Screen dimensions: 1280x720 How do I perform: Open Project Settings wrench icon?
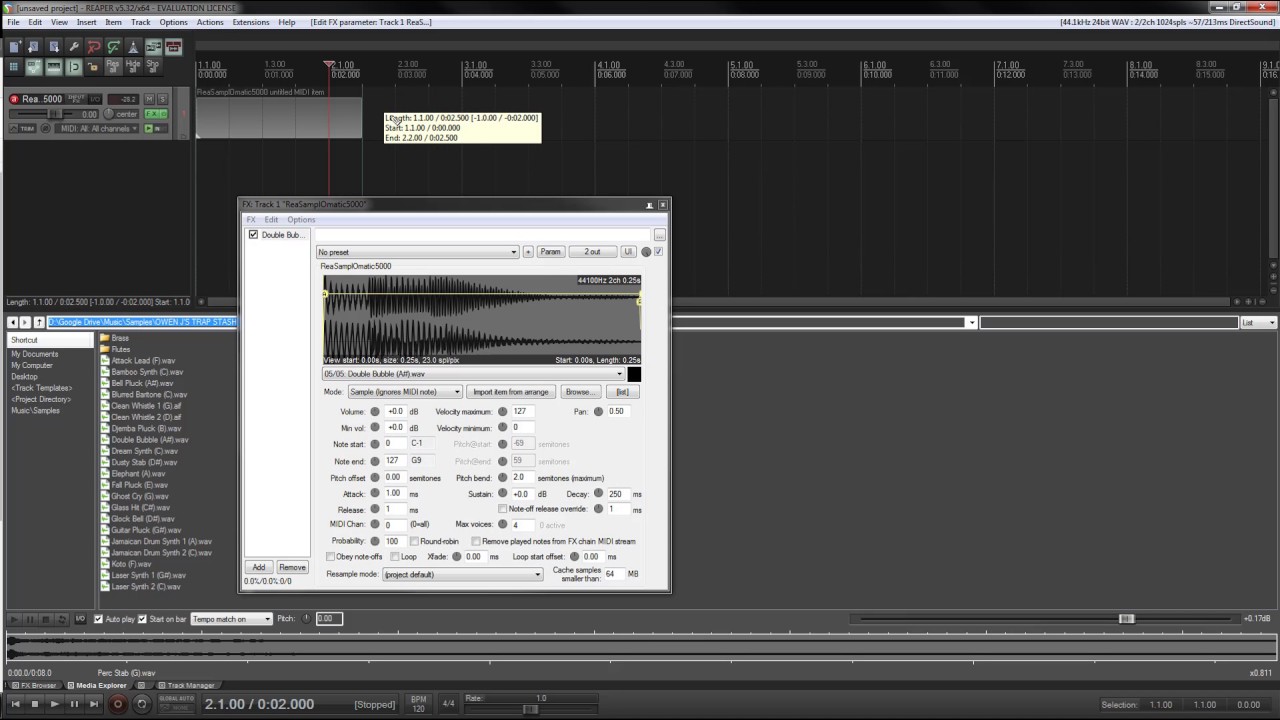click(x=74, y=47)
